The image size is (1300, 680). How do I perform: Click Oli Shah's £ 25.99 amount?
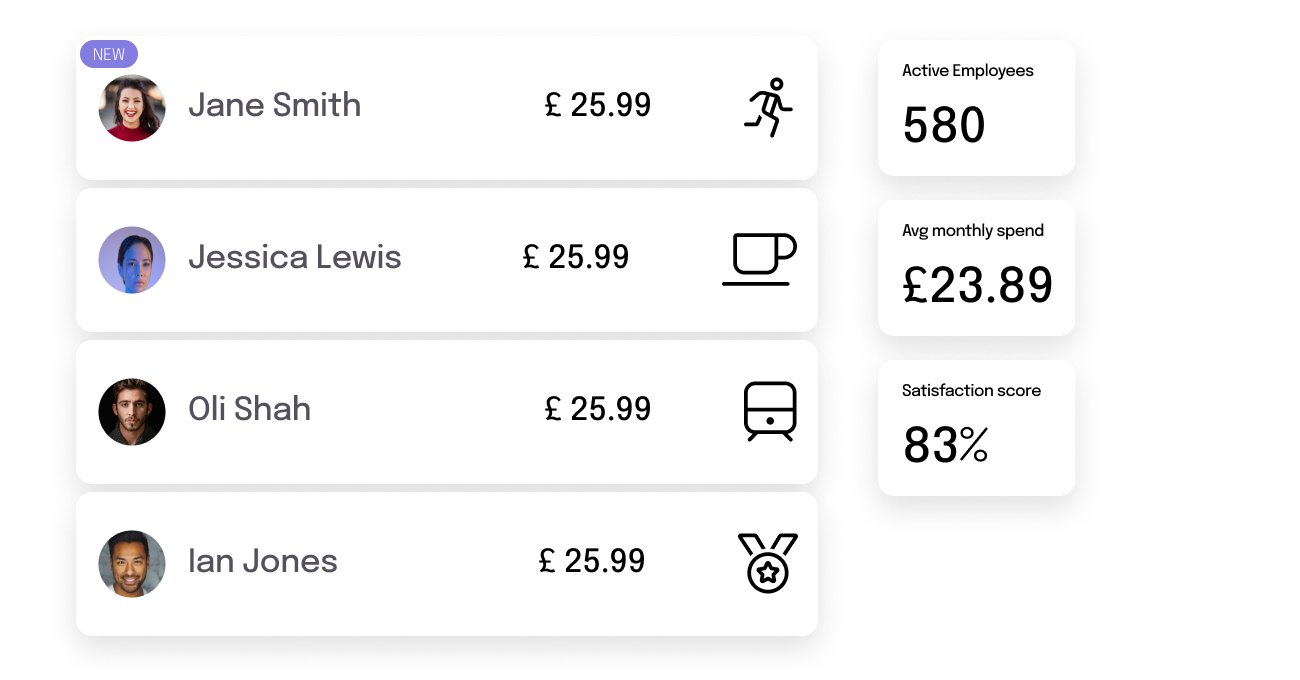click(x=598, y=409)
